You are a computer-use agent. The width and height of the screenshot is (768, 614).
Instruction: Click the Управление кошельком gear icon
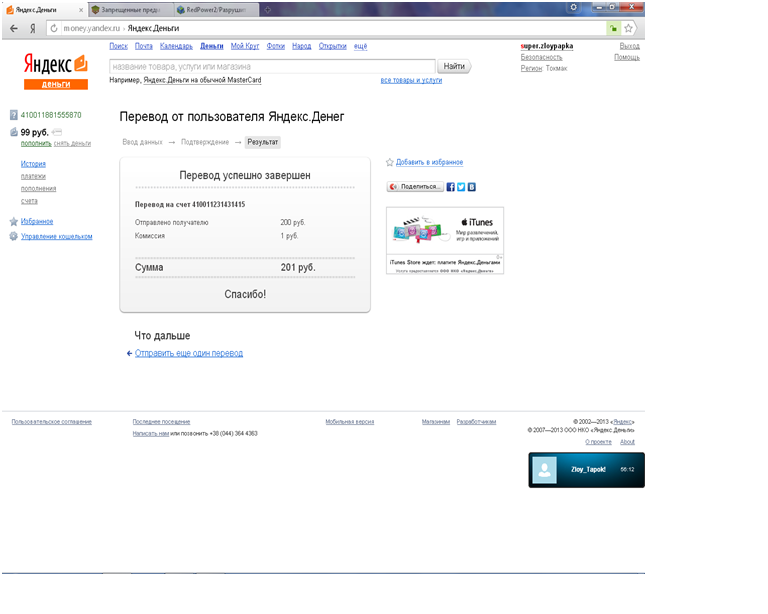coord(14,236)
